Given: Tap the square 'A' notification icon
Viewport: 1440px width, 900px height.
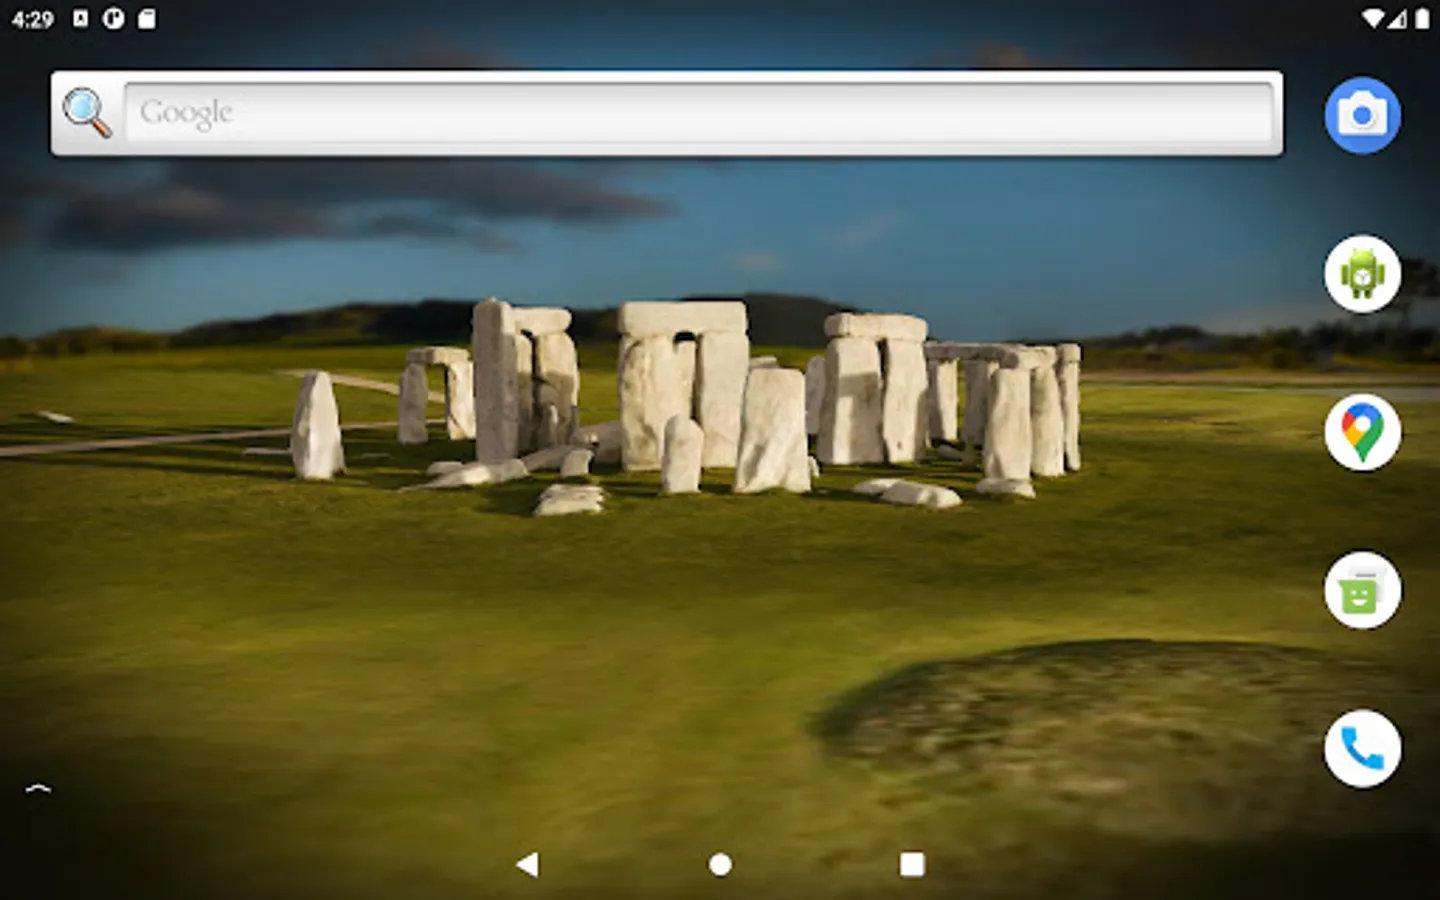Looking at the screenshot, I should coord(81,19).
